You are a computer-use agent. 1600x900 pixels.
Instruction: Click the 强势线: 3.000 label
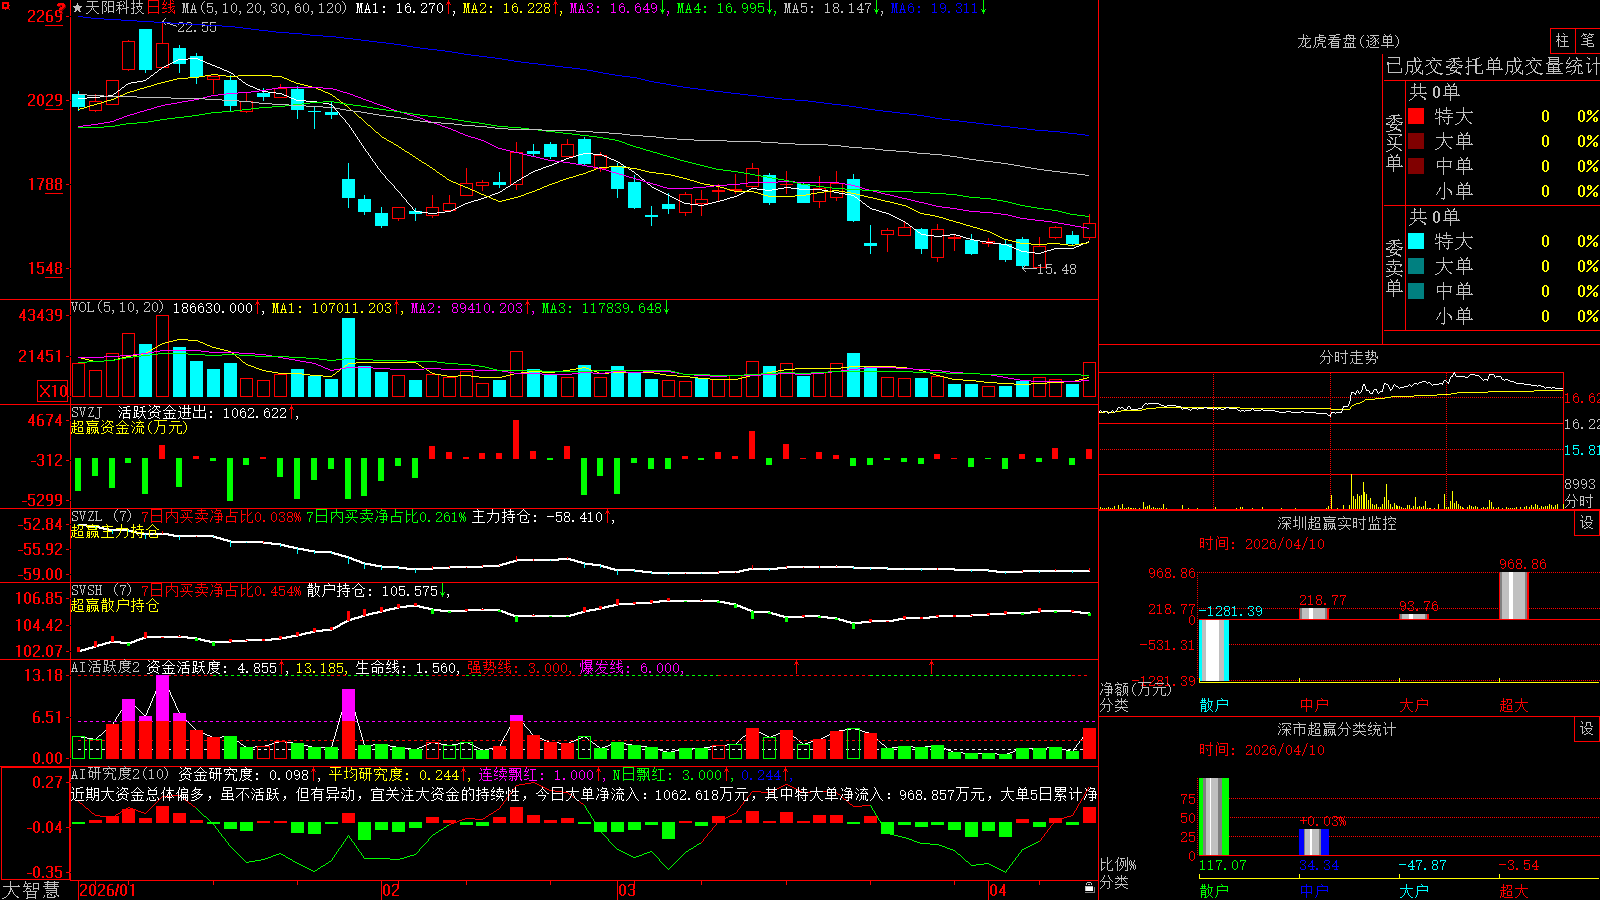point(518,668)
